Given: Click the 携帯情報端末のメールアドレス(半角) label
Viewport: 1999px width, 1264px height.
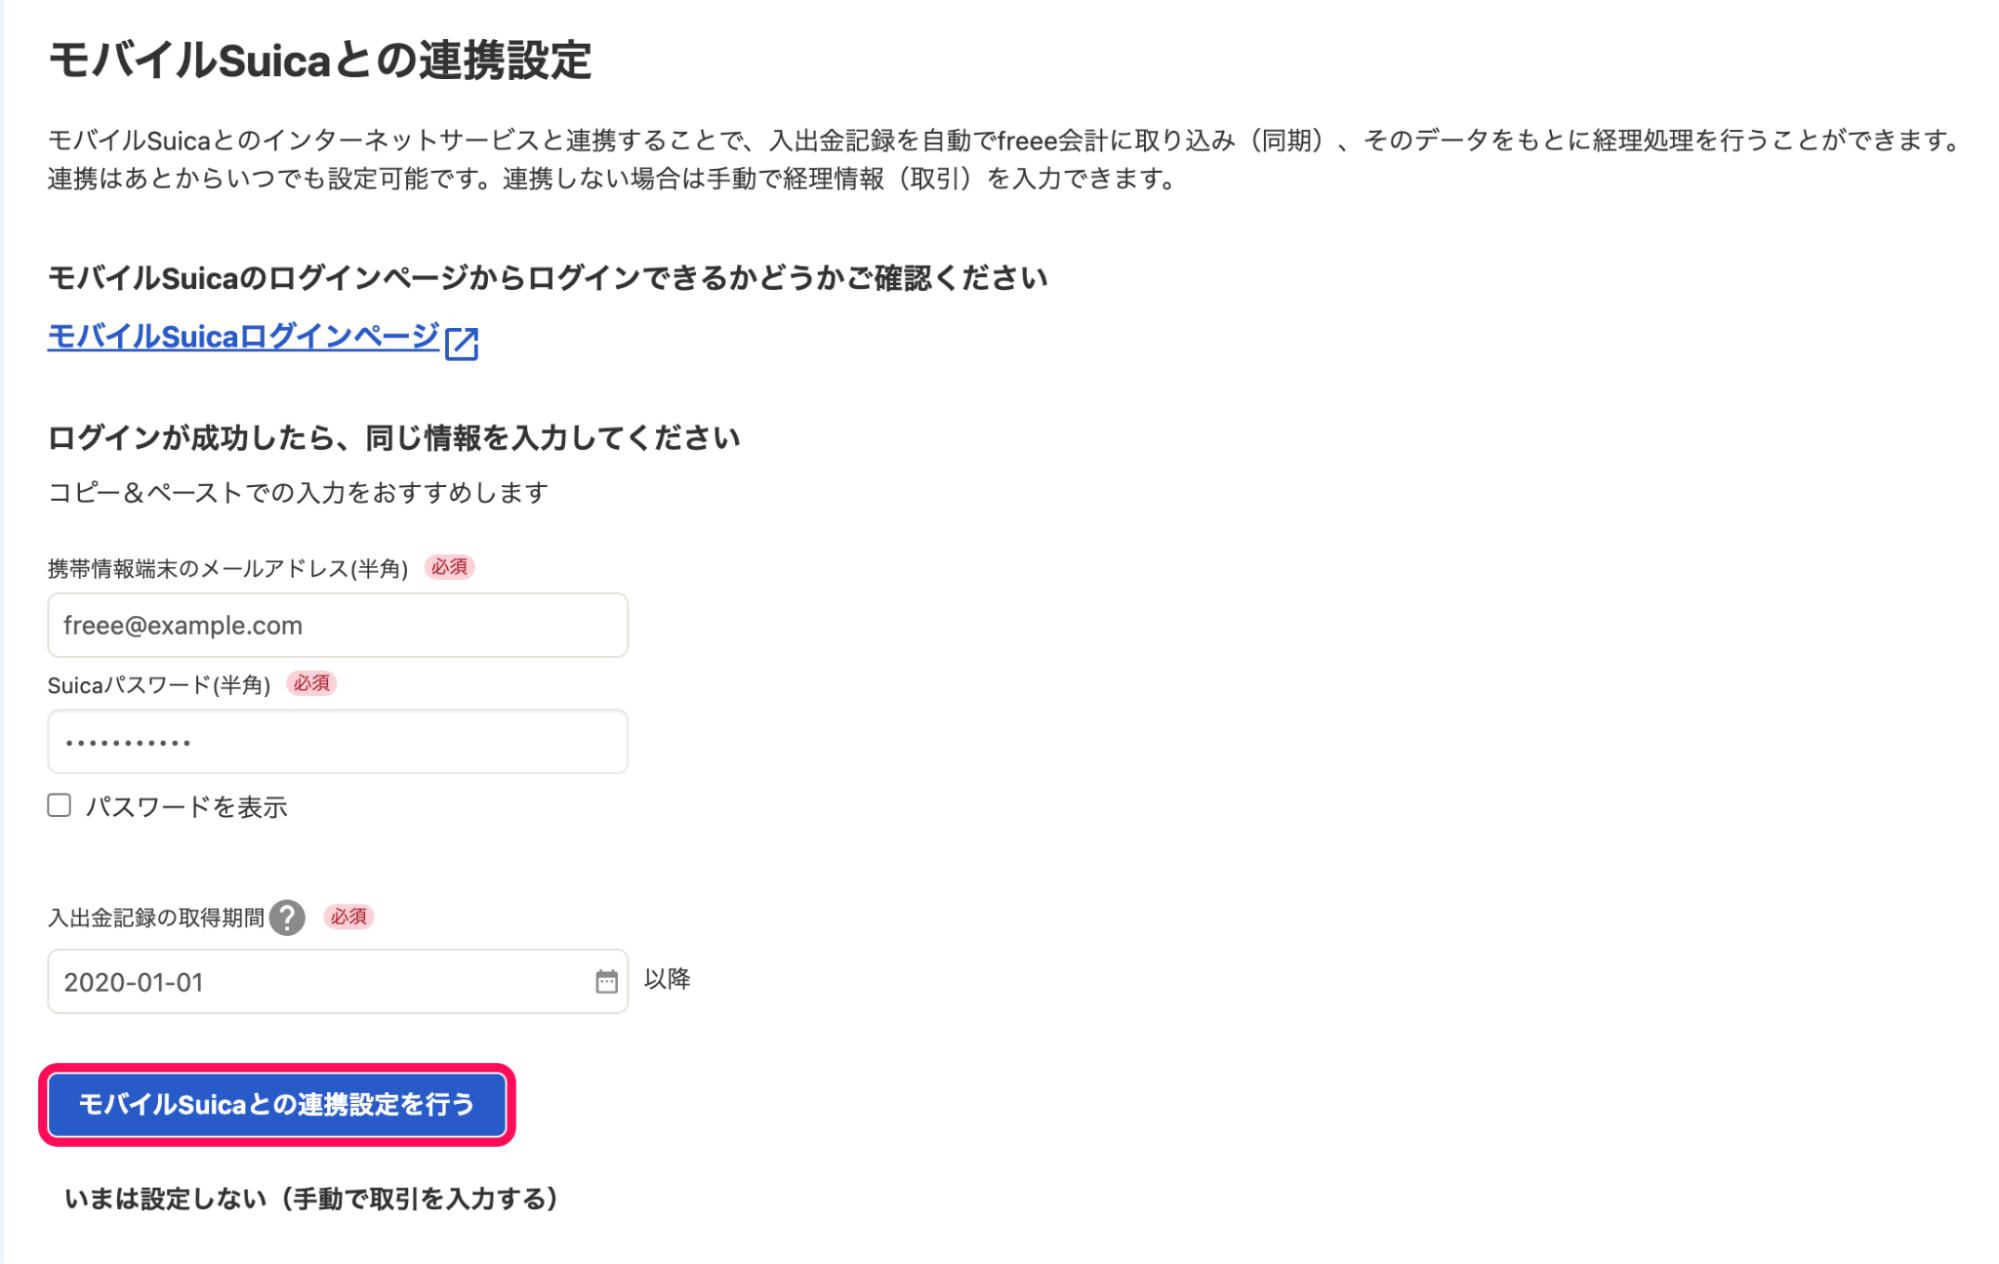Looking at the screenshot, I should (228, 568).
